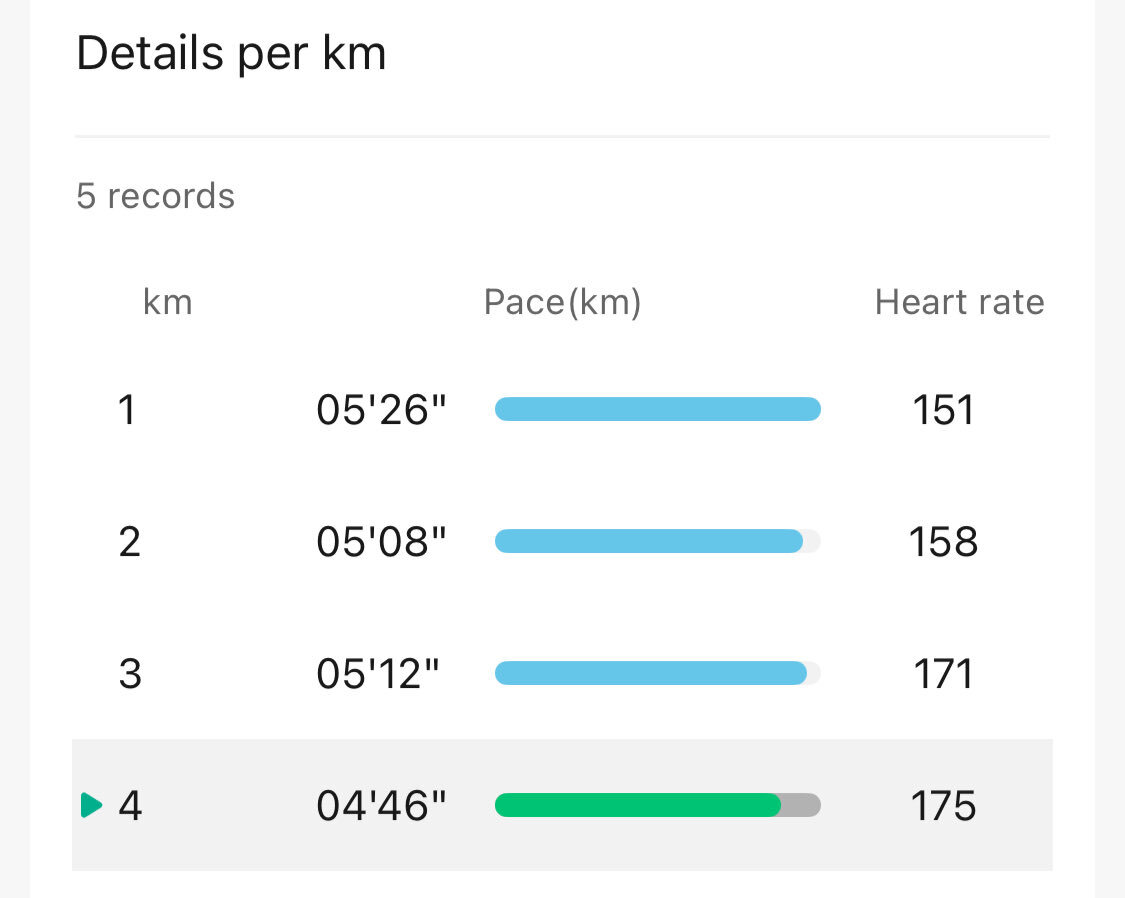This screenshot has height=898, width=1125.
Task: Click the 05'08" pace value
Action: (381, 542)
